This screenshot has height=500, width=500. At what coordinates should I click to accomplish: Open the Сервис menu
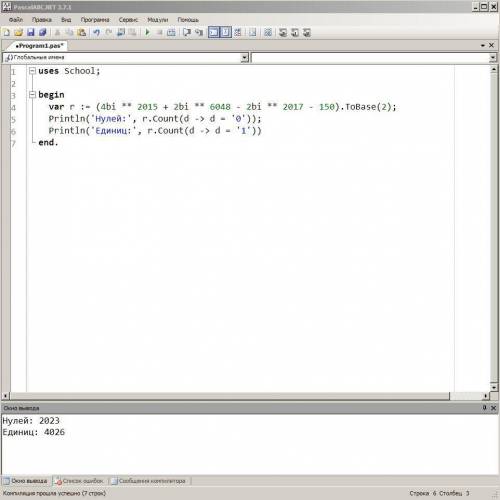point(128,20)
